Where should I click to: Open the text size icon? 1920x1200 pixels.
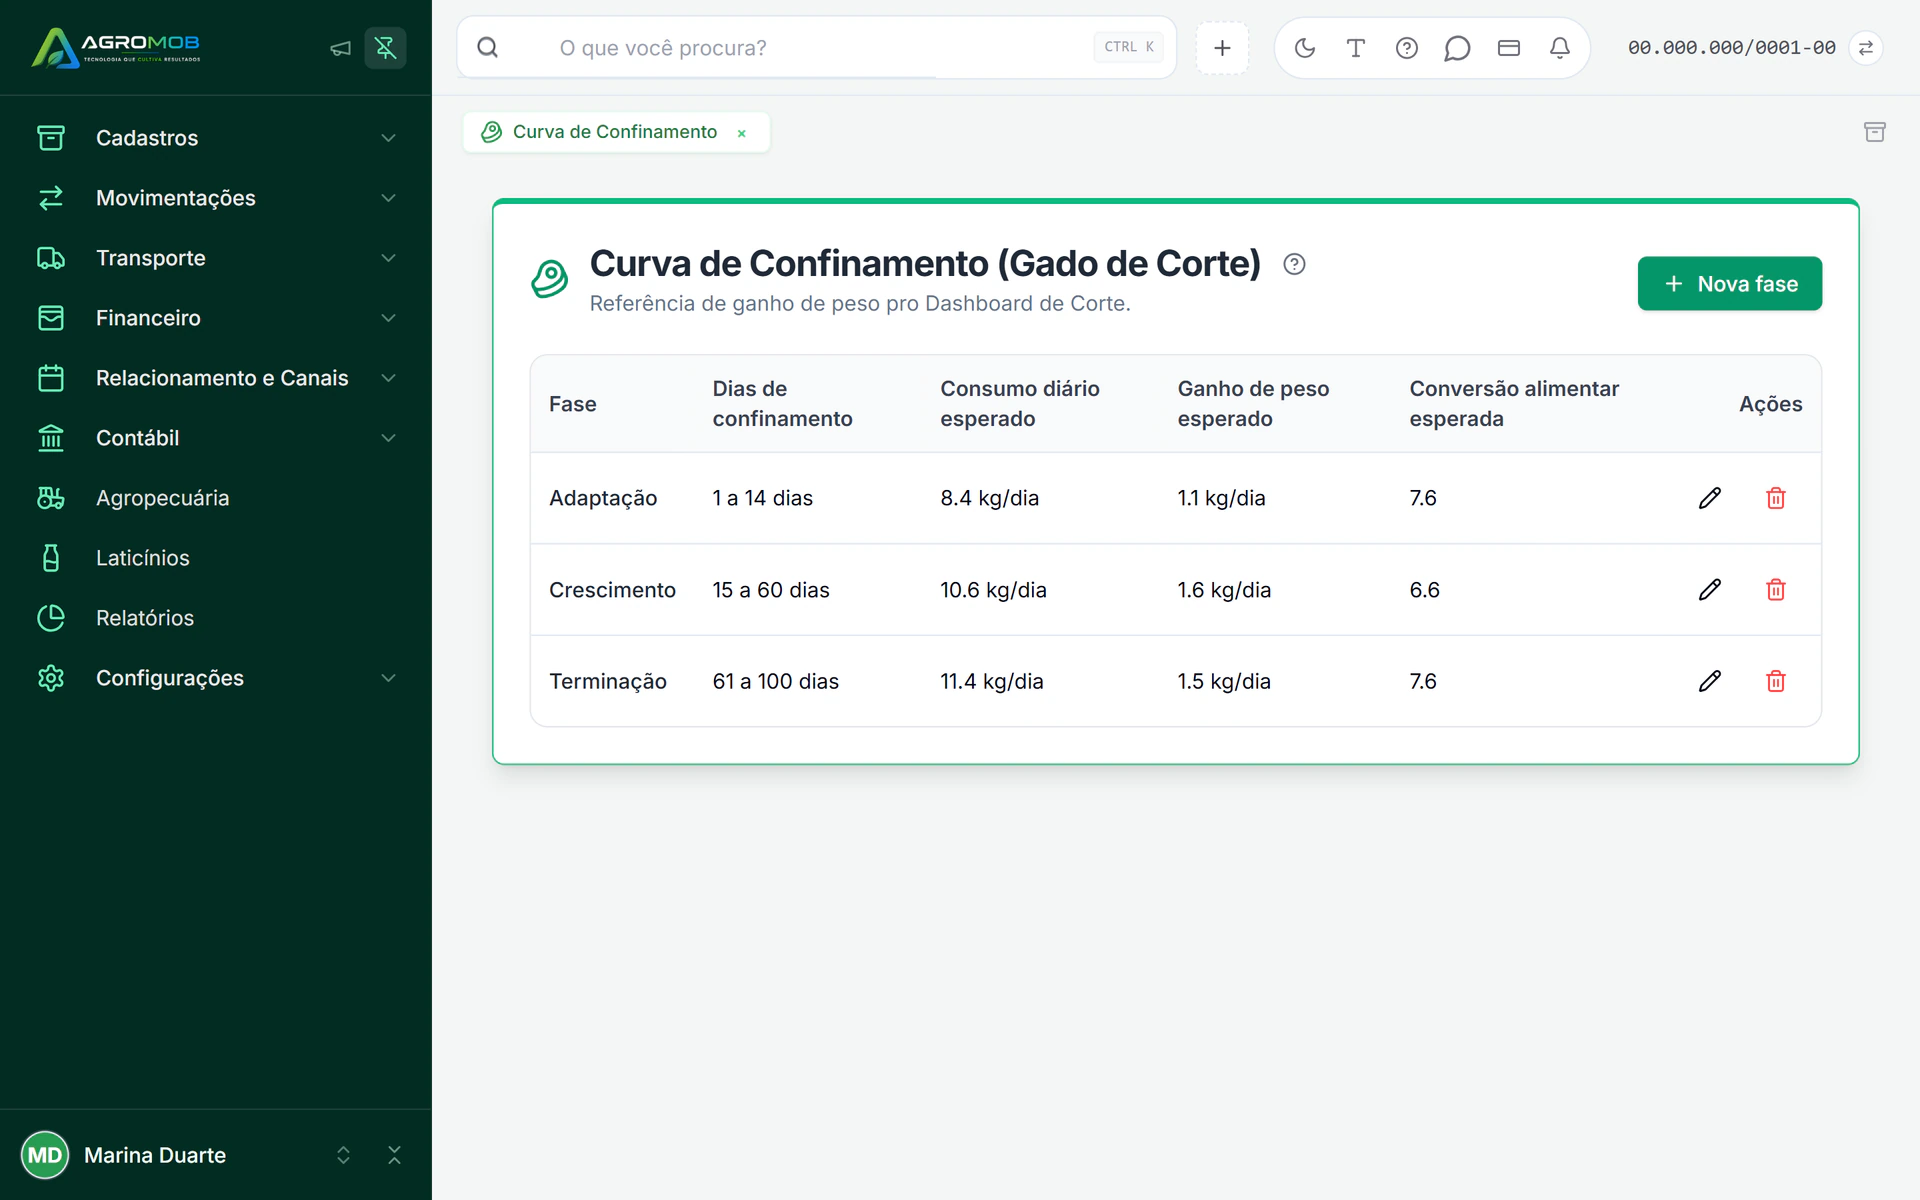pyautogui.click(x=1355, y=48)
